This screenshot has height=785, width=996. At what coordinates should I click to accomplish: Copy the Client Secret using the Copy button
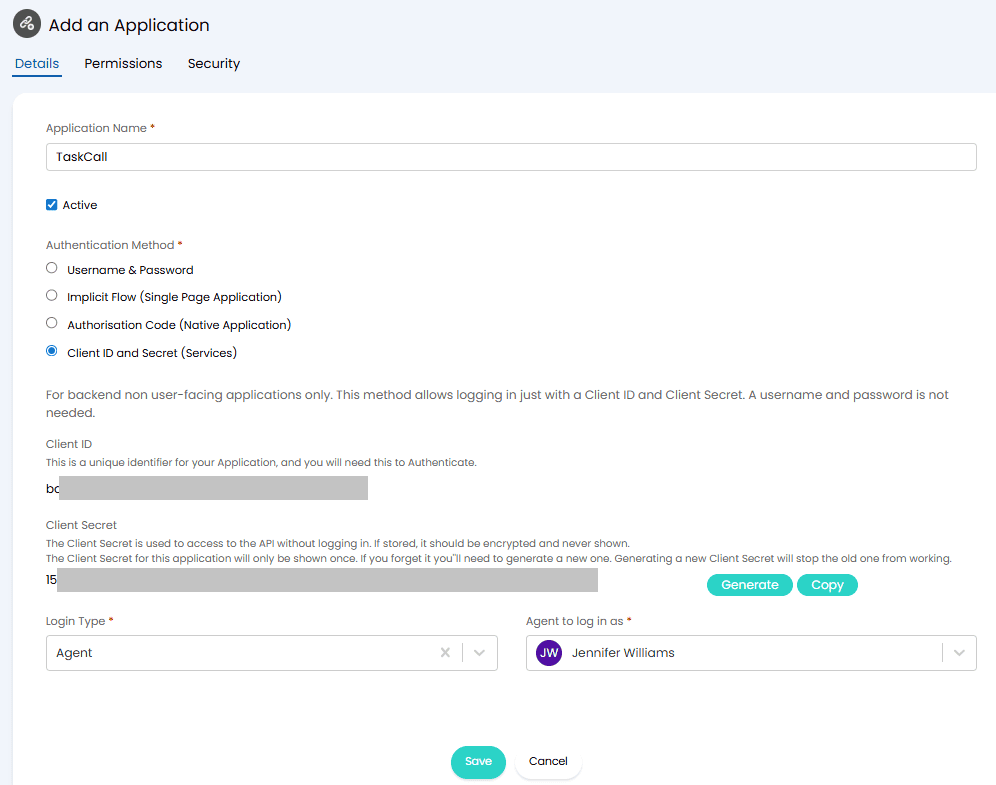pyautogui.click(x=827, y=584)
